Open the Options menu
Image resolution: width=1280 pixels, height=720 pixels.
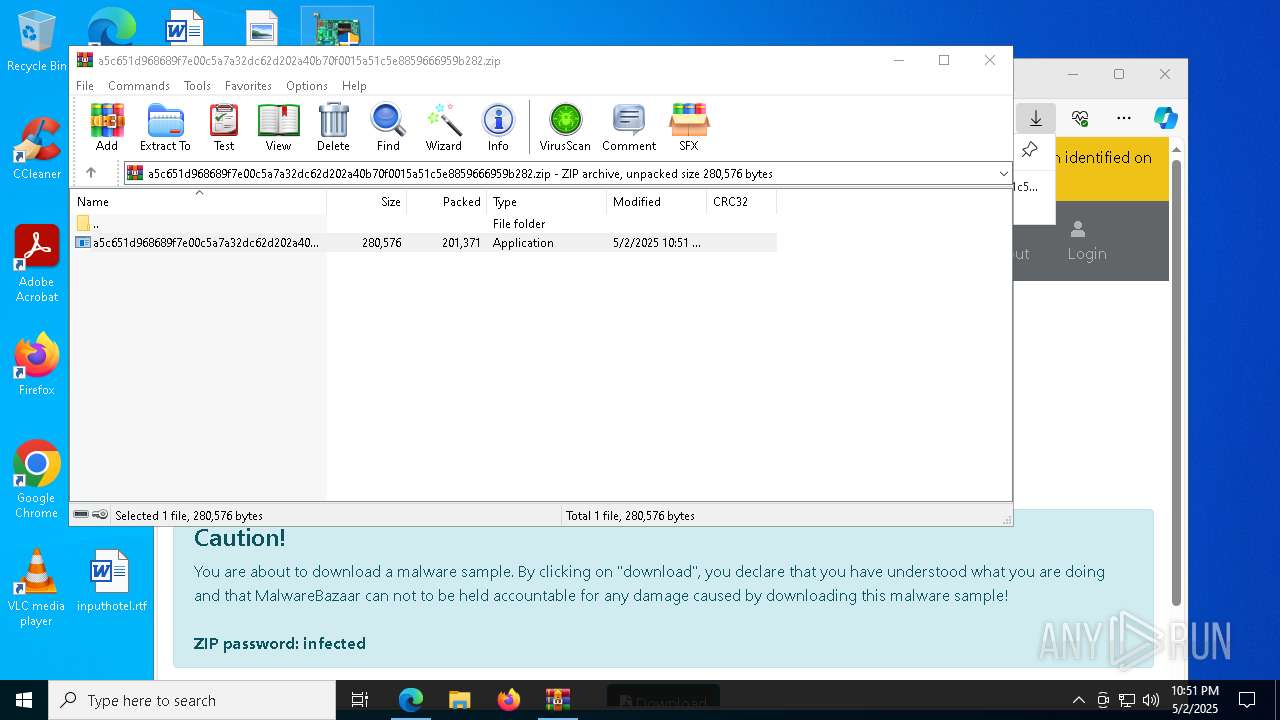(307, 86)
